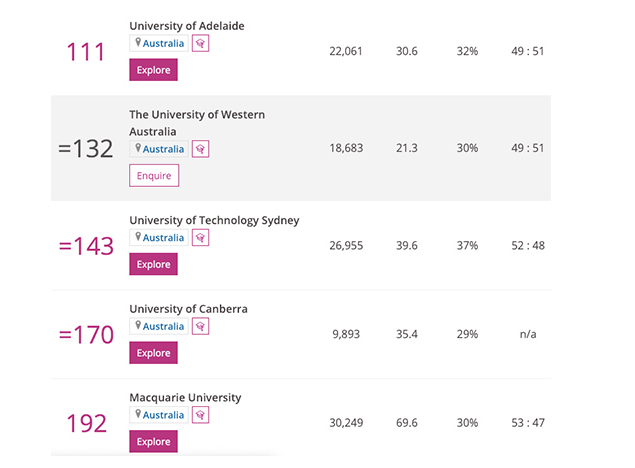
Task: Open University of Technology Sydney title link
Action: pyautogui.click(x=214, y=220)
